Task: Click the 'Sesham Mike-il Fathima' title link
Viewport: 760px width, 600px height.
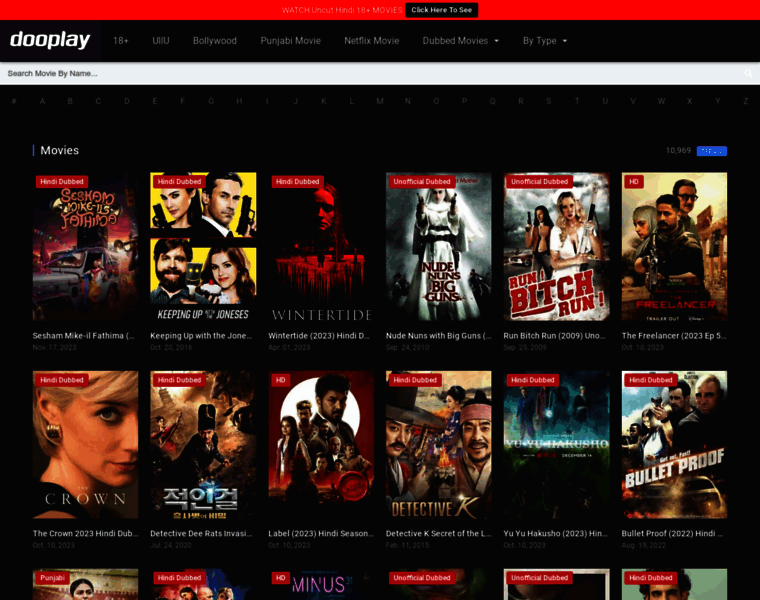Action: tap(83, 335)
